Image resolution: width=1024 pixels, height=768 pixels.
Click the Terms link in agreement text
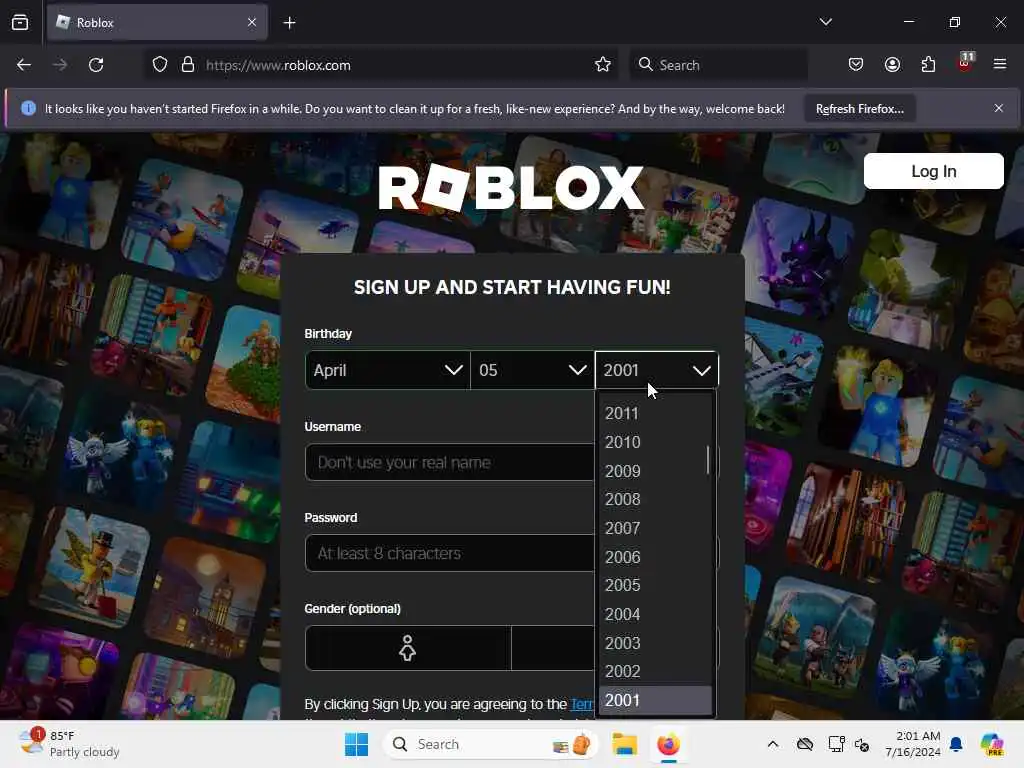[582, 704]
